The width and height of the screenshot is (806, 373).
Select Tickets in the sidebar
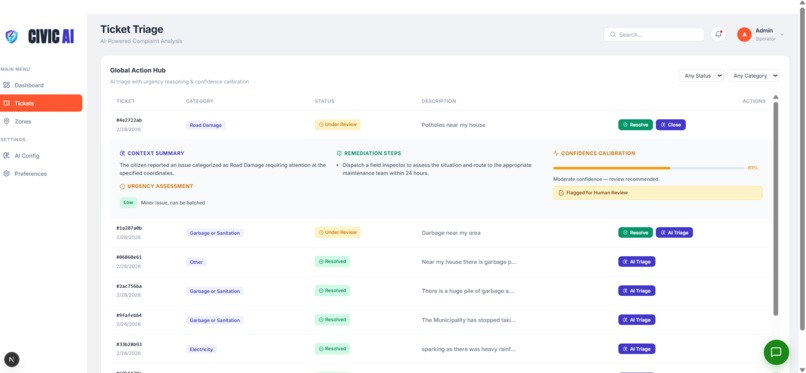click(41, 103)
